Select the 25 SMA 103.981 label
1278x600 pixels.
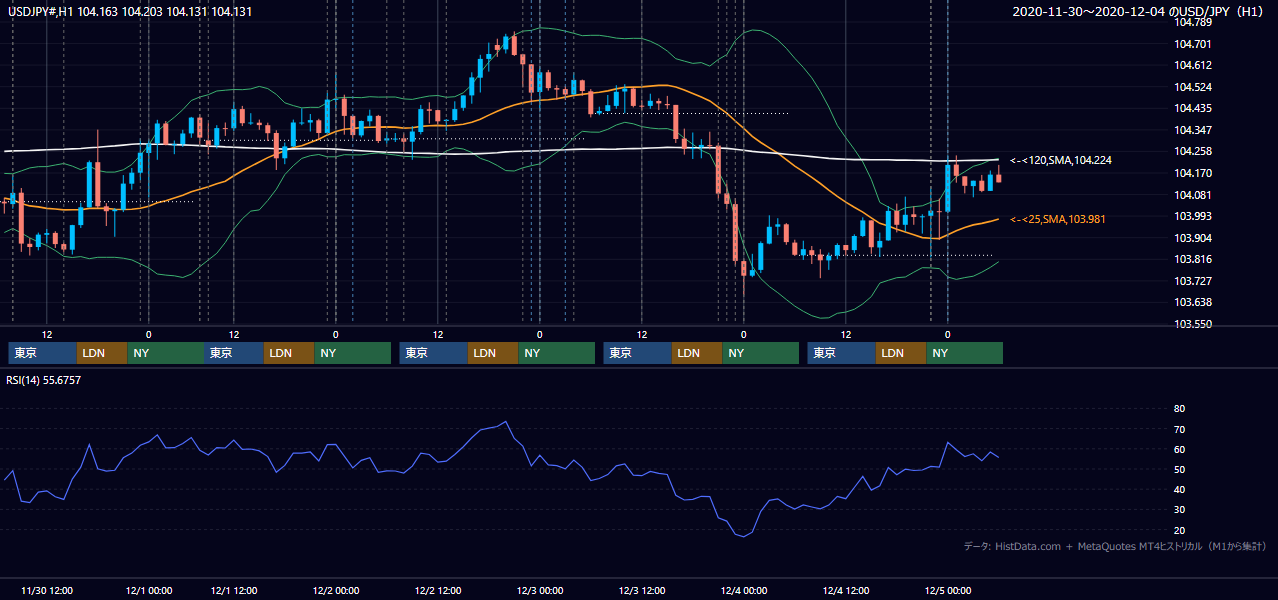click(1057, 219)
